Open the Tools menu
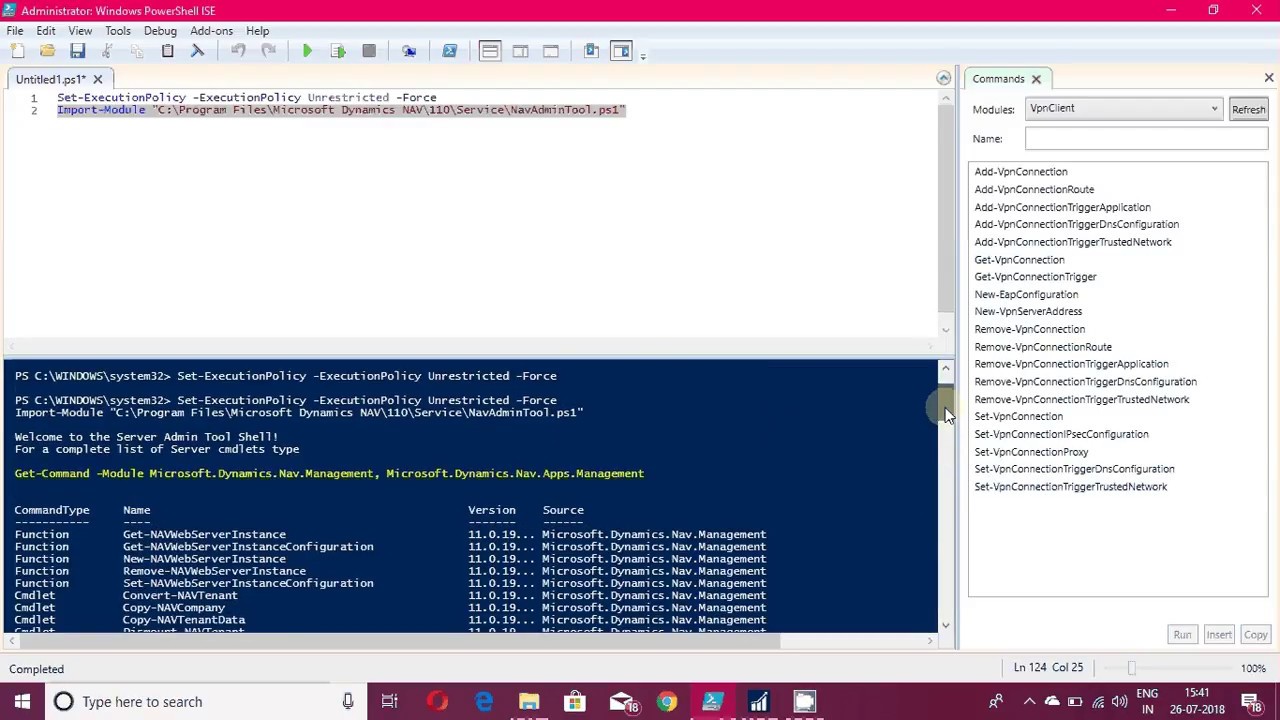The height and width of the screenshot is (720, 1280). [118, 31]
